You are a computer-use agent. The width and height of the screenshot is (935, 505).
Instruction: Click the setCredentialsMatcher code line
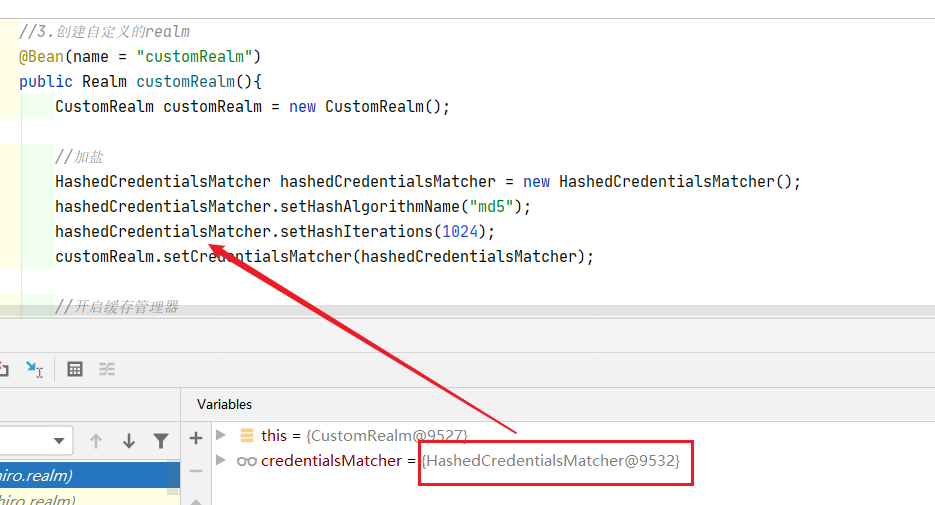(324, 257)
